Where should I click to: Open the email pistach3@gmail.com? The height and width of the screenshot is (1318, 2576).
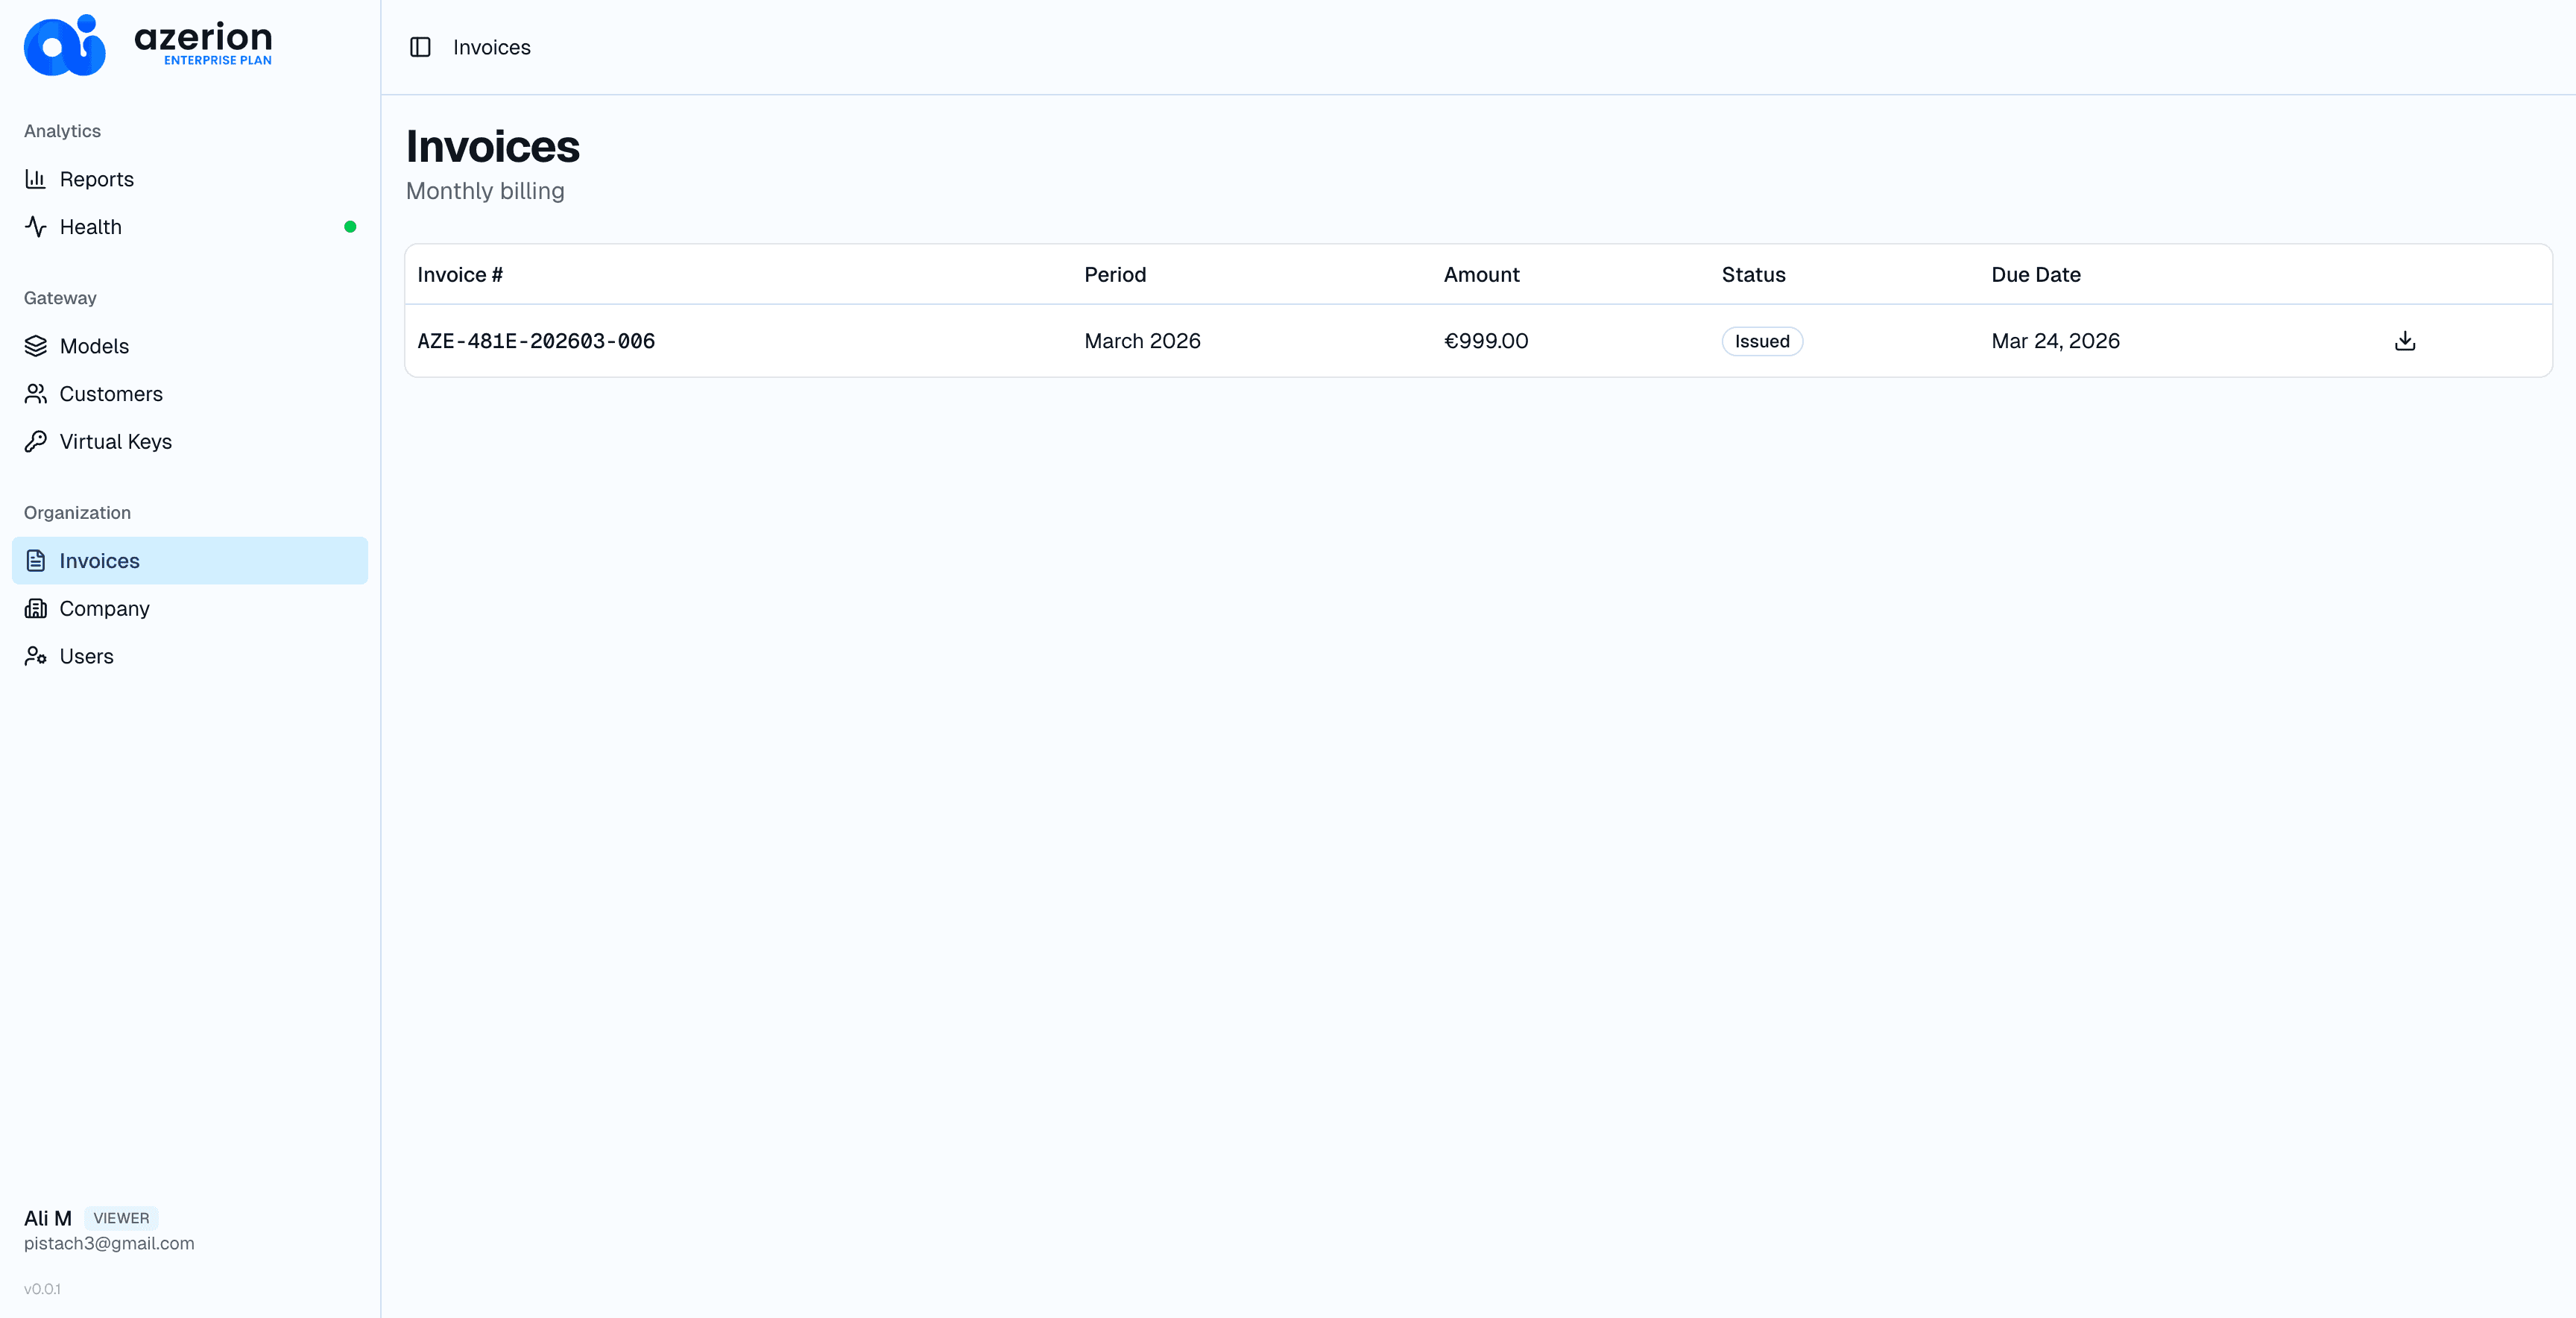[109, 1244]
